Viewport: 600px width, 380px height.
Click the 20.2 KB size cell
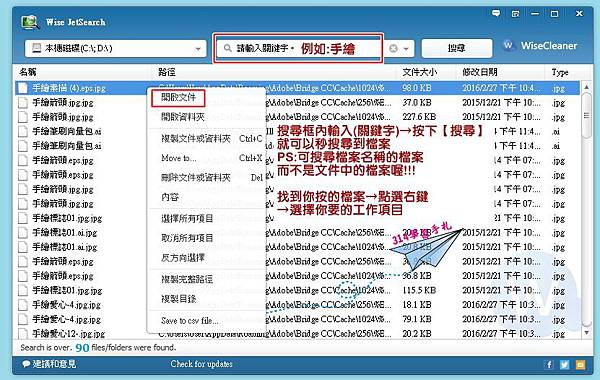tap(416, 334)
